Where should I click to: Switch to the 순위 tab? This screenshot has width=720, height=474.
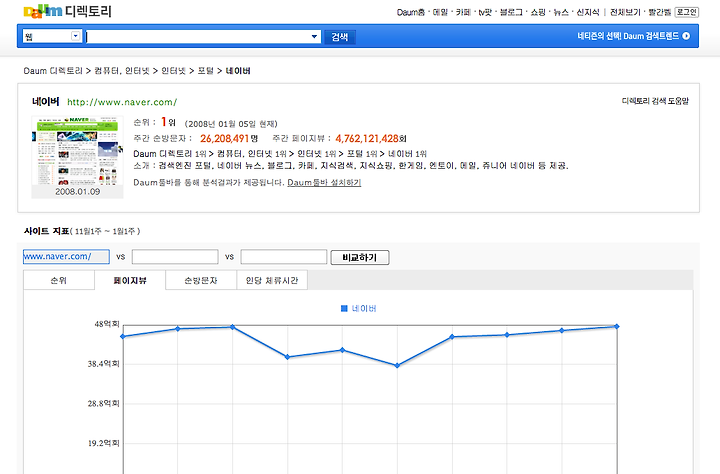tap(59, 280)
